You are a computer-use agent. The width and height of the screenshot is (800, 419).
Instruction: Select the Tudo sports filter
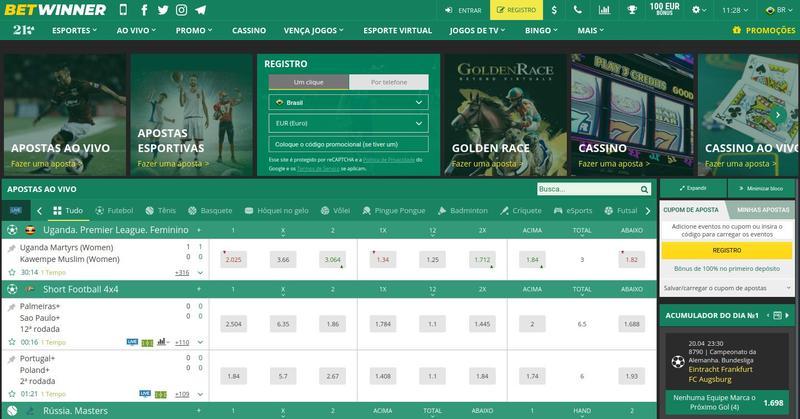[68, 211]
